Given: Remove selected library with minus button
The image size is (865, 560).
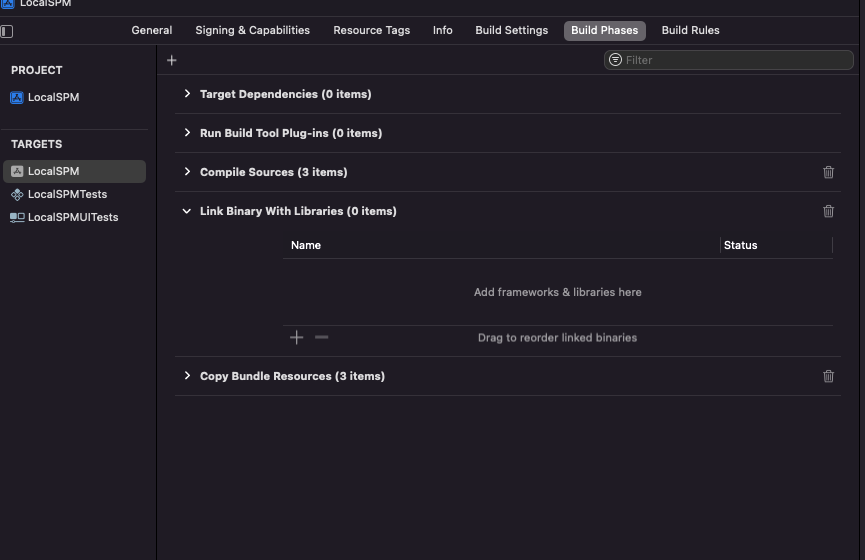Looking at the screenshot, I should pos(321,337).
